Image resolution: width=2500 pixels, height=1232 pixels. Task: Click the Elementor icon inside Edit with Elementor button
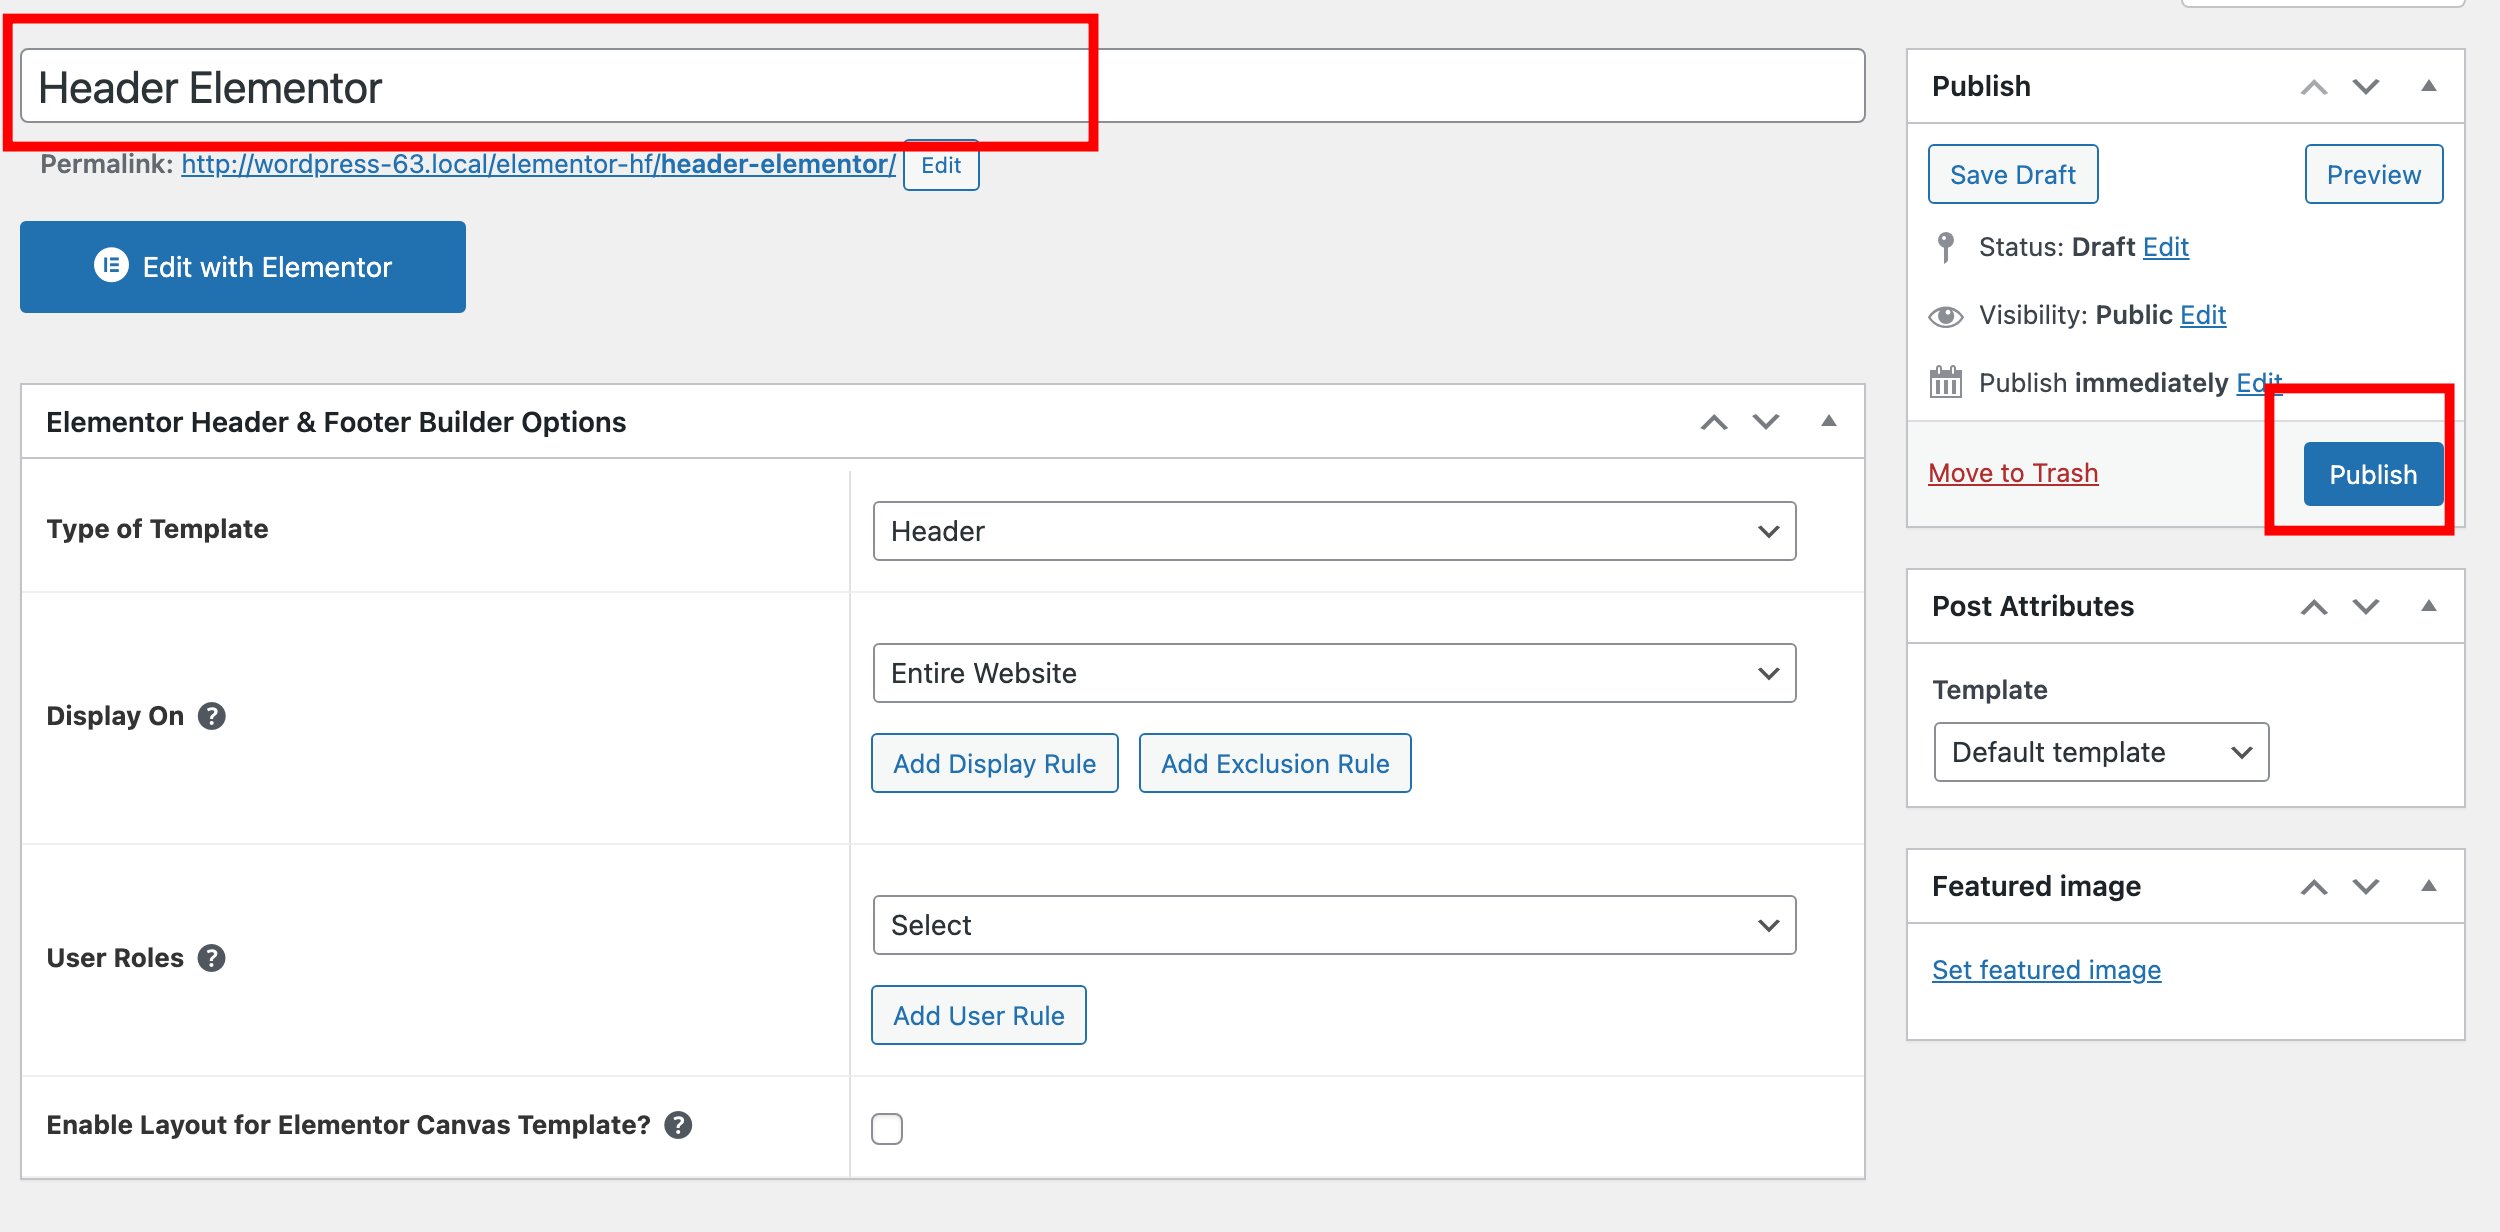coord(113,266)
